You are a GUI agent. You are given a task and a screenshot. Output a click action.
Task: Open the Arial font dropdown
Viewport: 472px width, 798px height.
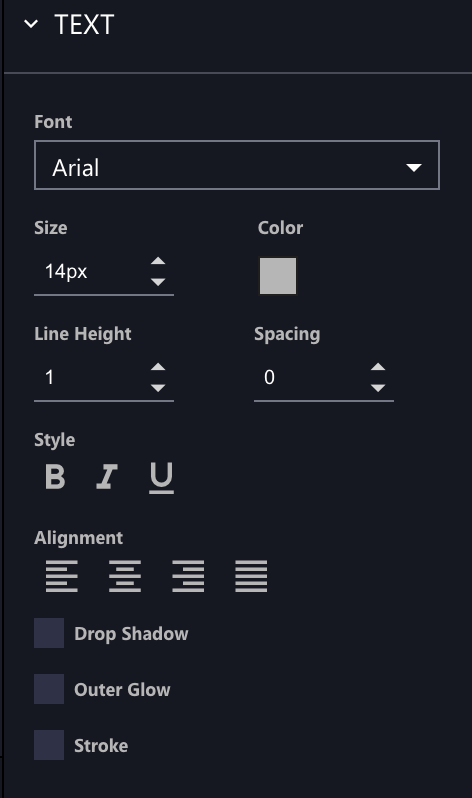(237, 165)
